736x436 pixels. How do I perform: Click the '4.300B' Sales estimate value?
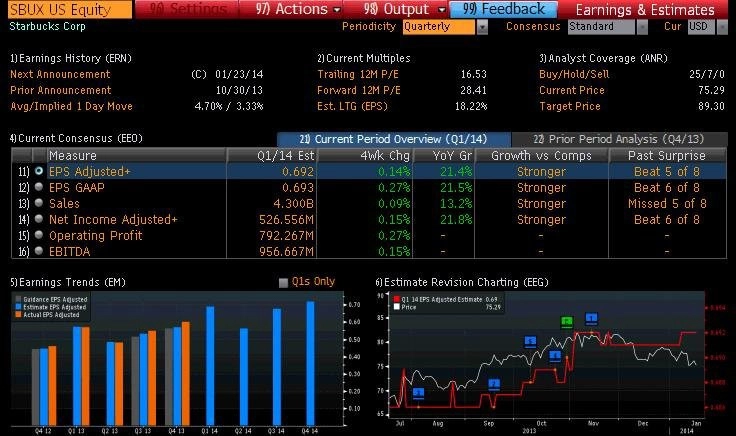click(293, 204)
